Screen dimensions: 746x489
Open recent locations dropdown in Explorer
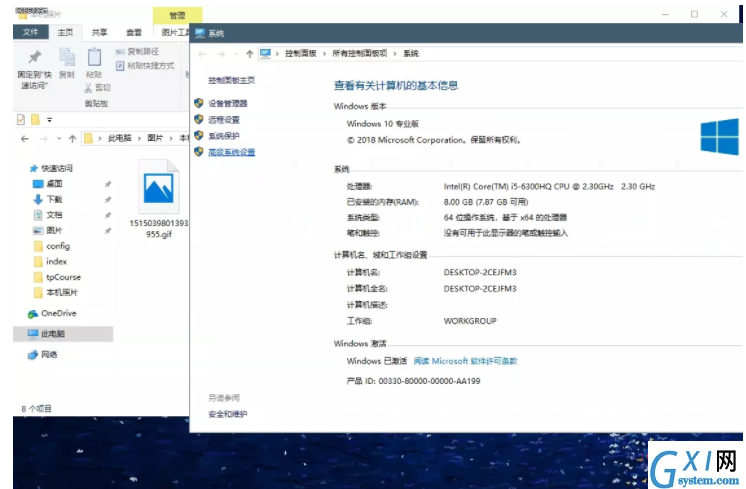pos(59,138)
